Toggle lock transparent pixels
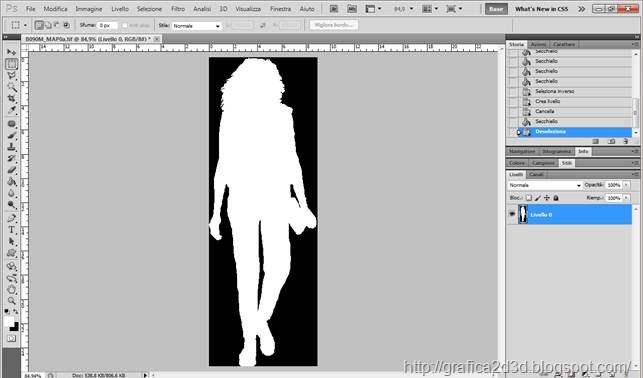Image resolution: width=643 pixels, height=378 pixels. tap(529, 198)
